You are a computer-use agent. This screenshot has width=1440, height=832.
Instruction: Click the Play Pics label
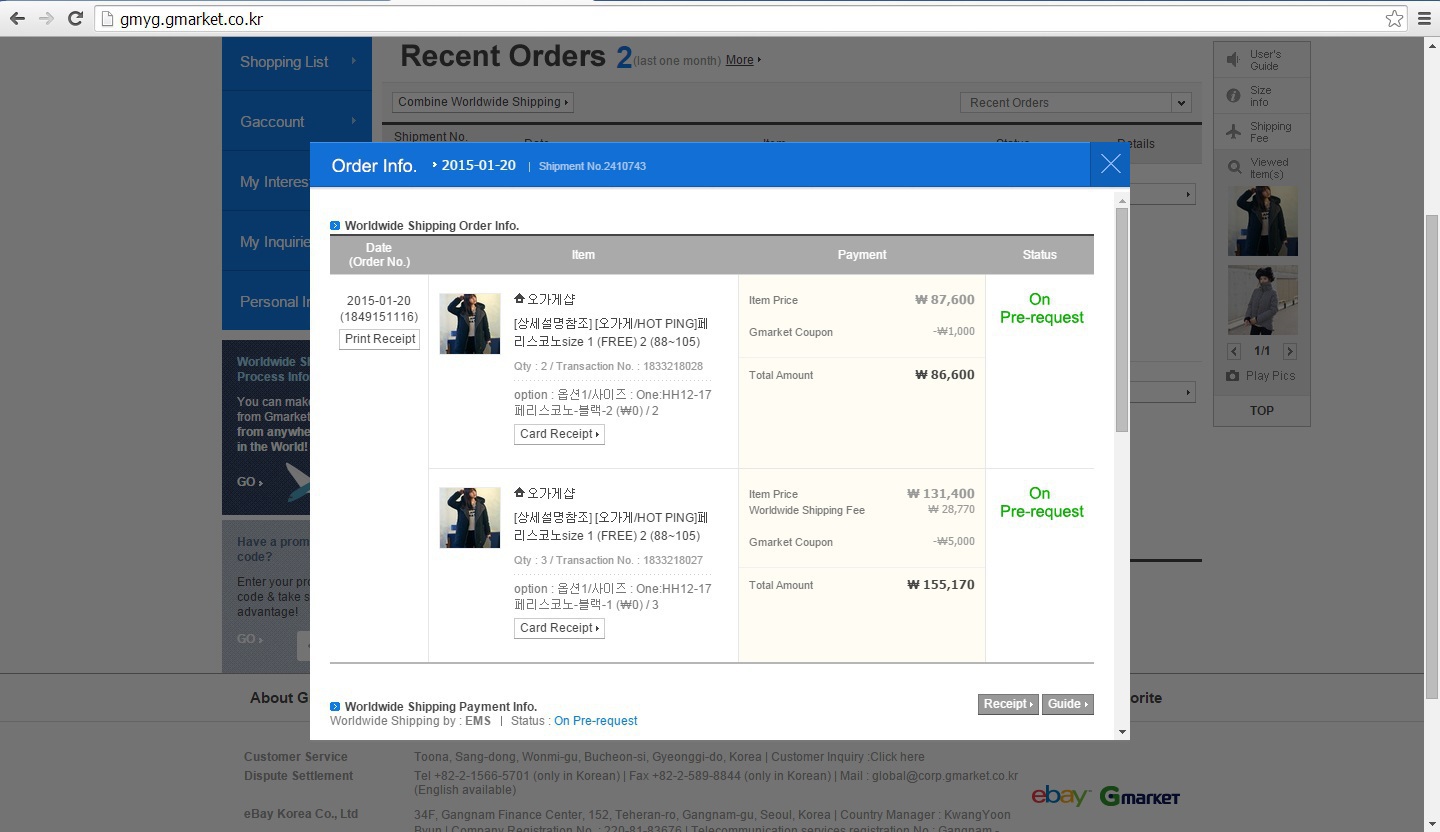click(x=1270, y=376)
